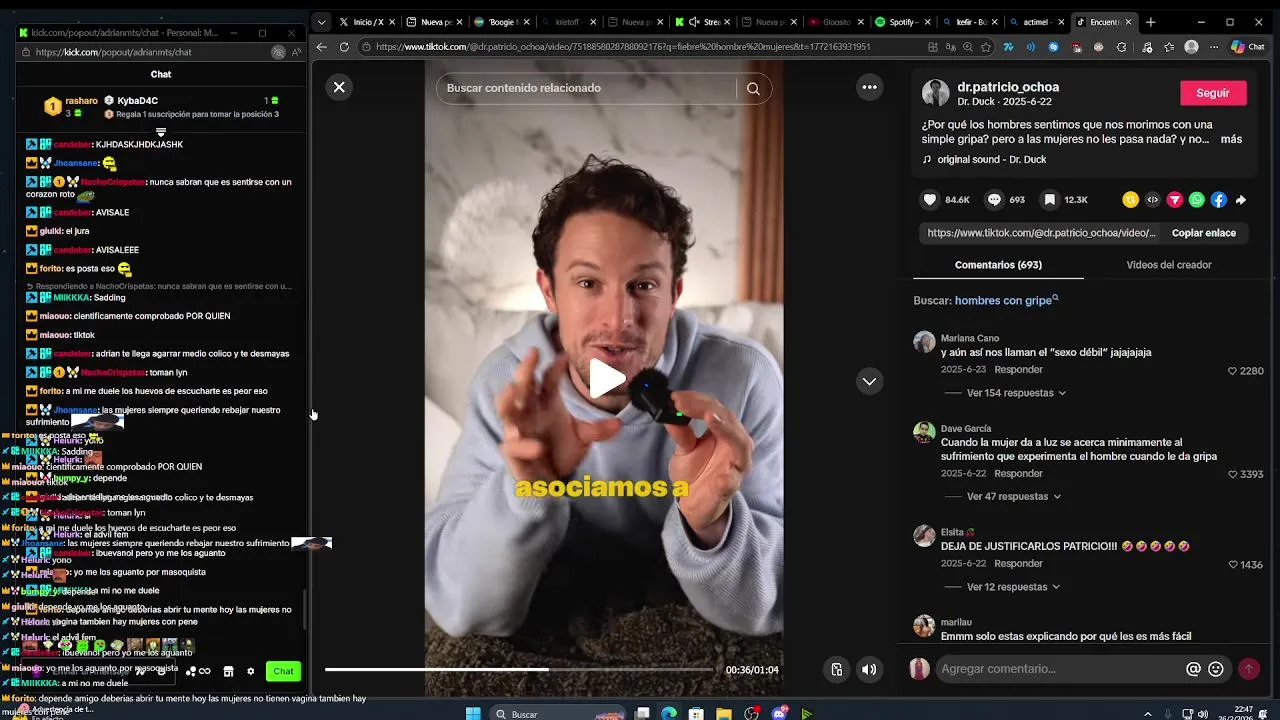Open Kick chat settings gear
The width and height of the screenshot is (1280, 720).
click(250, 672)
